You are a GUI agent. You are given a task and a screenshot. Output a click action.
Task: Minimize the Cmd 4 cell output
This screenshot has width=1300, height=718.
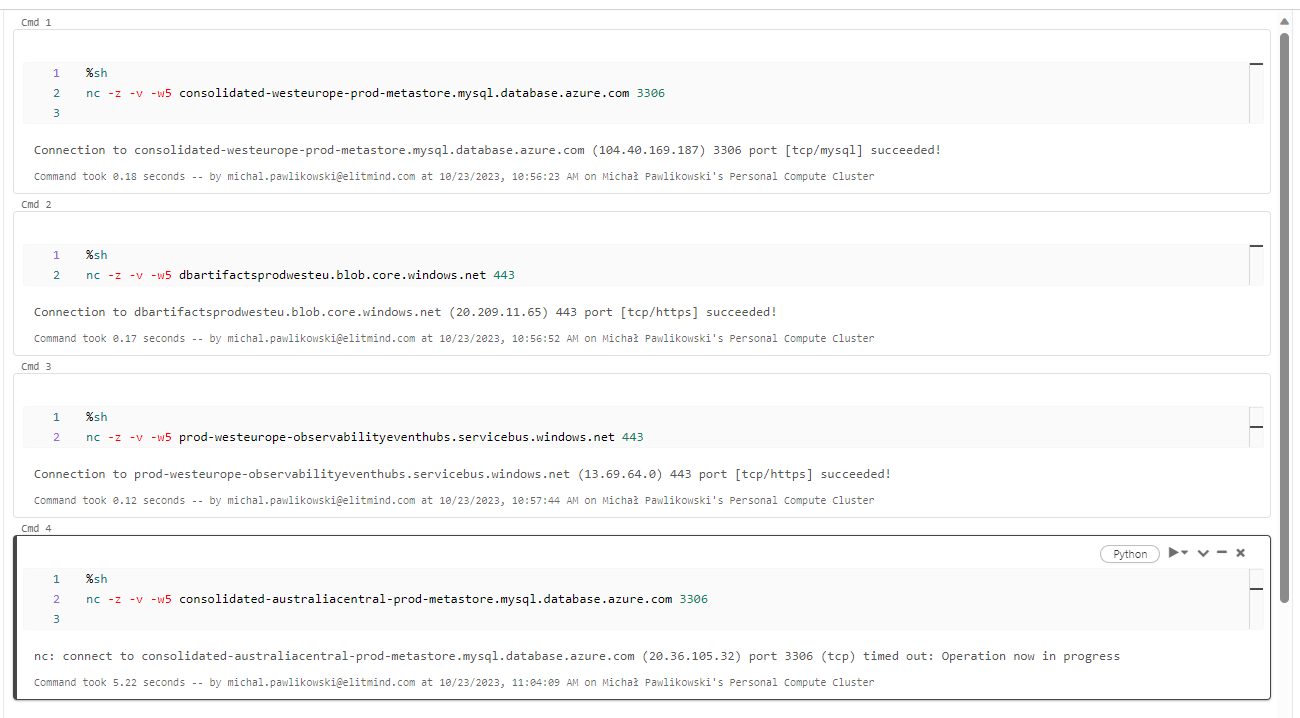1221,553
